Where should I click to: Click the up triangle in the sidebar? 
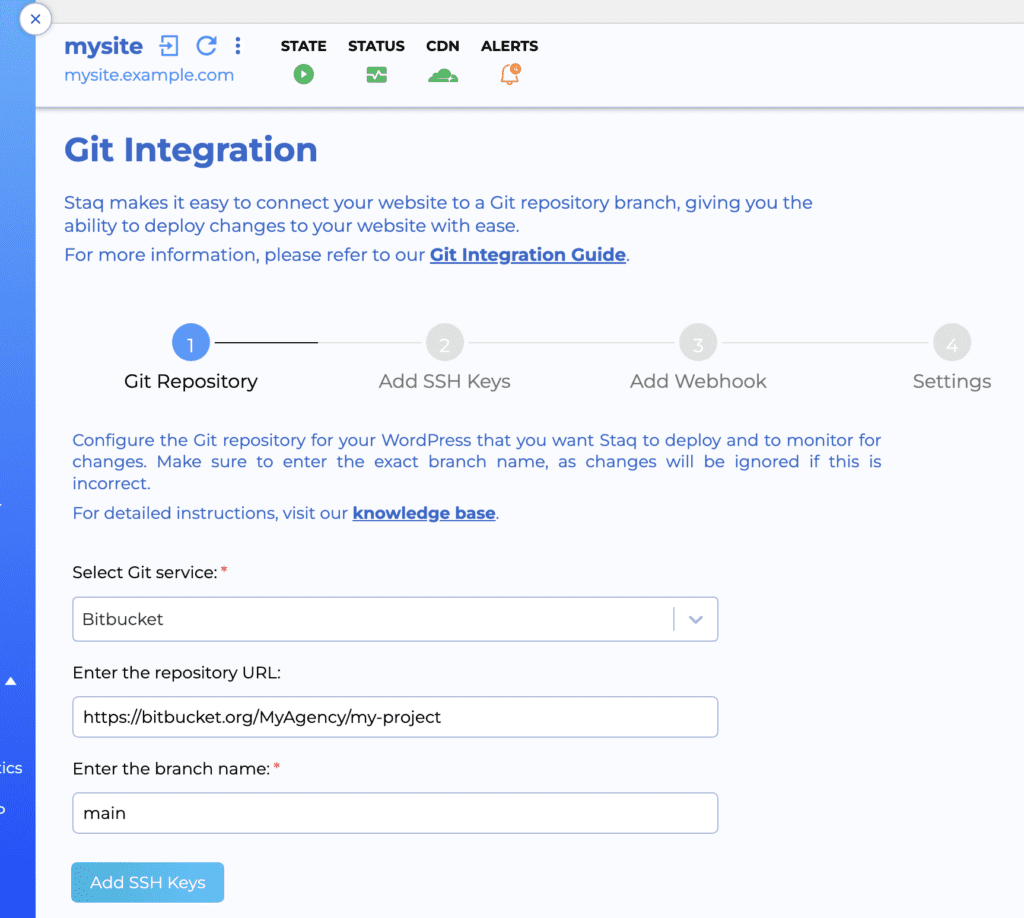pyautogui.click(x=10, y=681)
